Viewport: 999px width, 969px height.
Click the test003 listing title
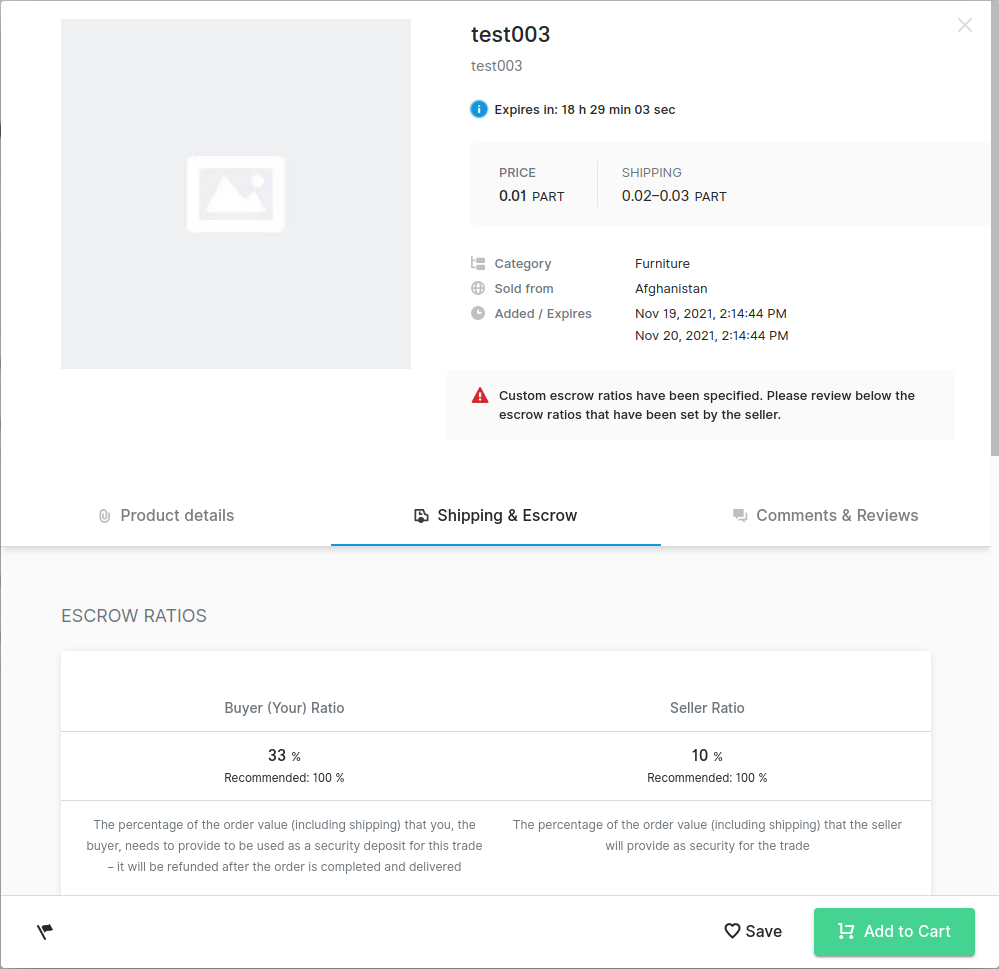click(510, 34)
